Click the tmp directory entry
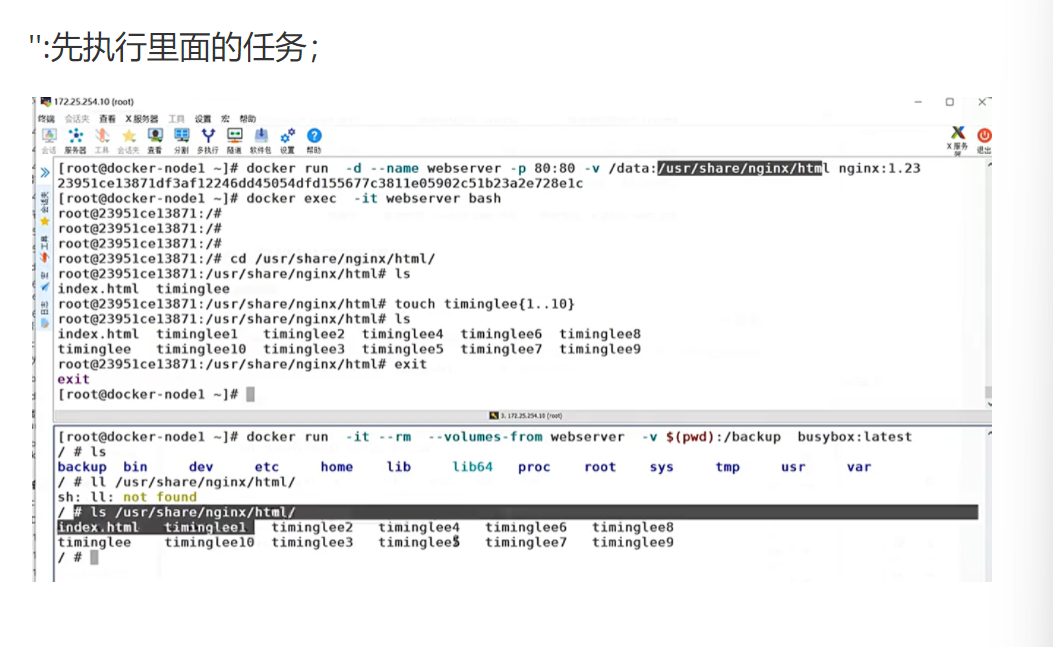 click(x=727, y=467)
